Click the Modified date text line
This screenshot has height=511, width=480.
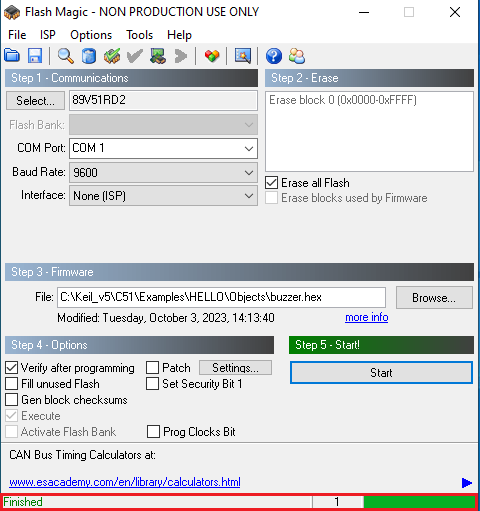[166, 318]
